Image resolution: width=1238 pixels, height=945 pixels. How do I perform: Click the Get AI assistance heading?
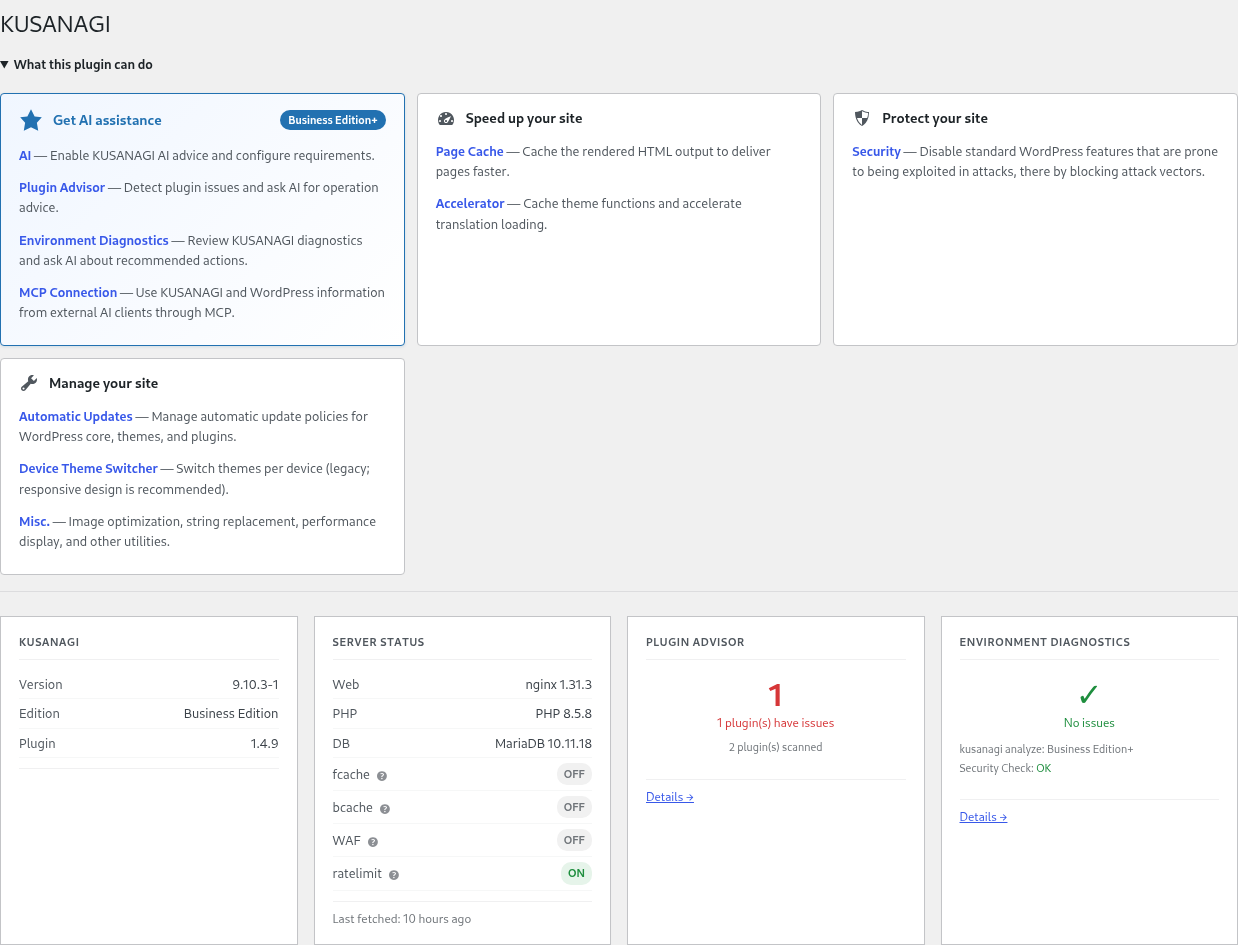(107, 120)
